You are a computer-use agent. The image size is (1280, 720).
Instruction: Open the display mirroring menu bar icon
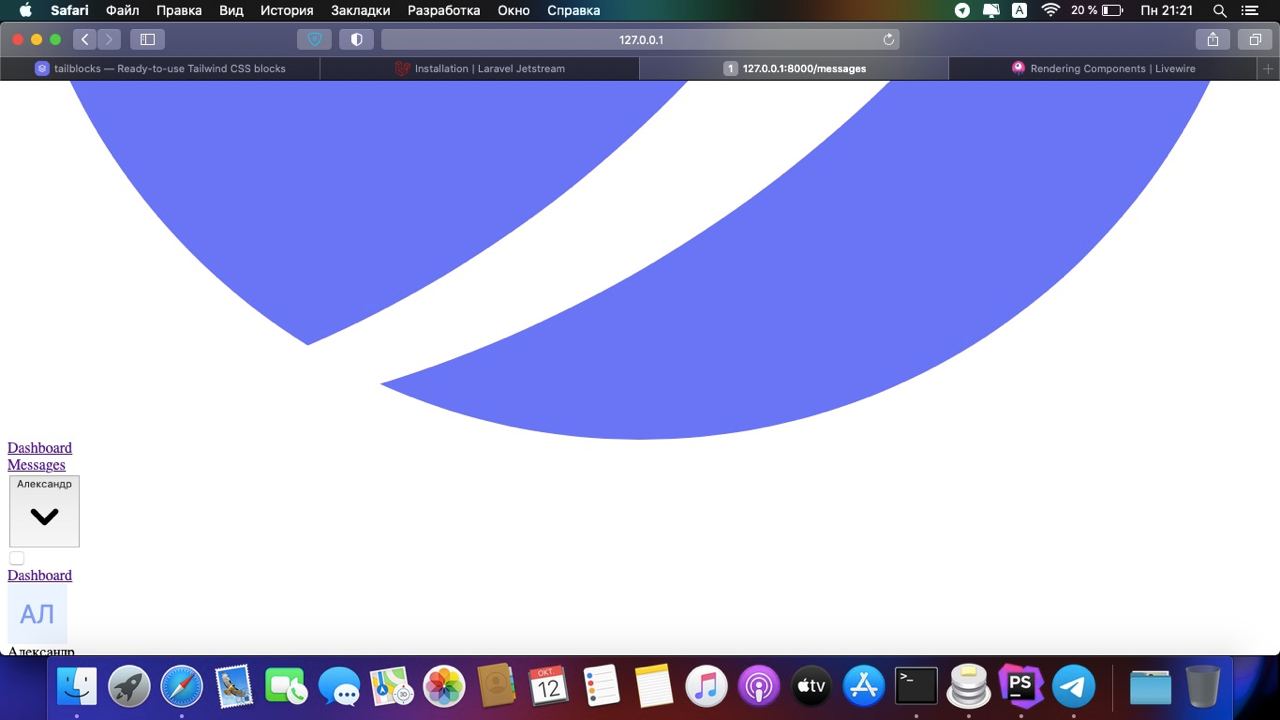(x=991, y=10)
